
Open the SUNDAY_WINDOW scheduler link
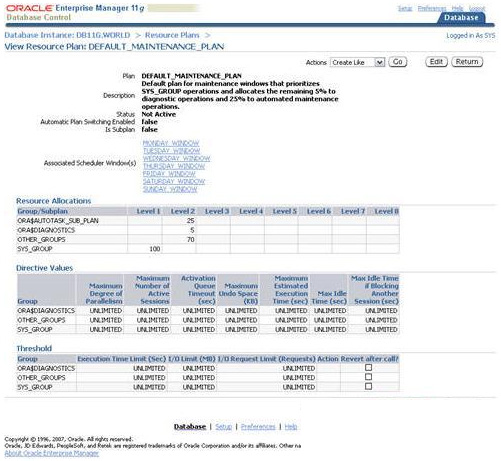pos(170,189)
